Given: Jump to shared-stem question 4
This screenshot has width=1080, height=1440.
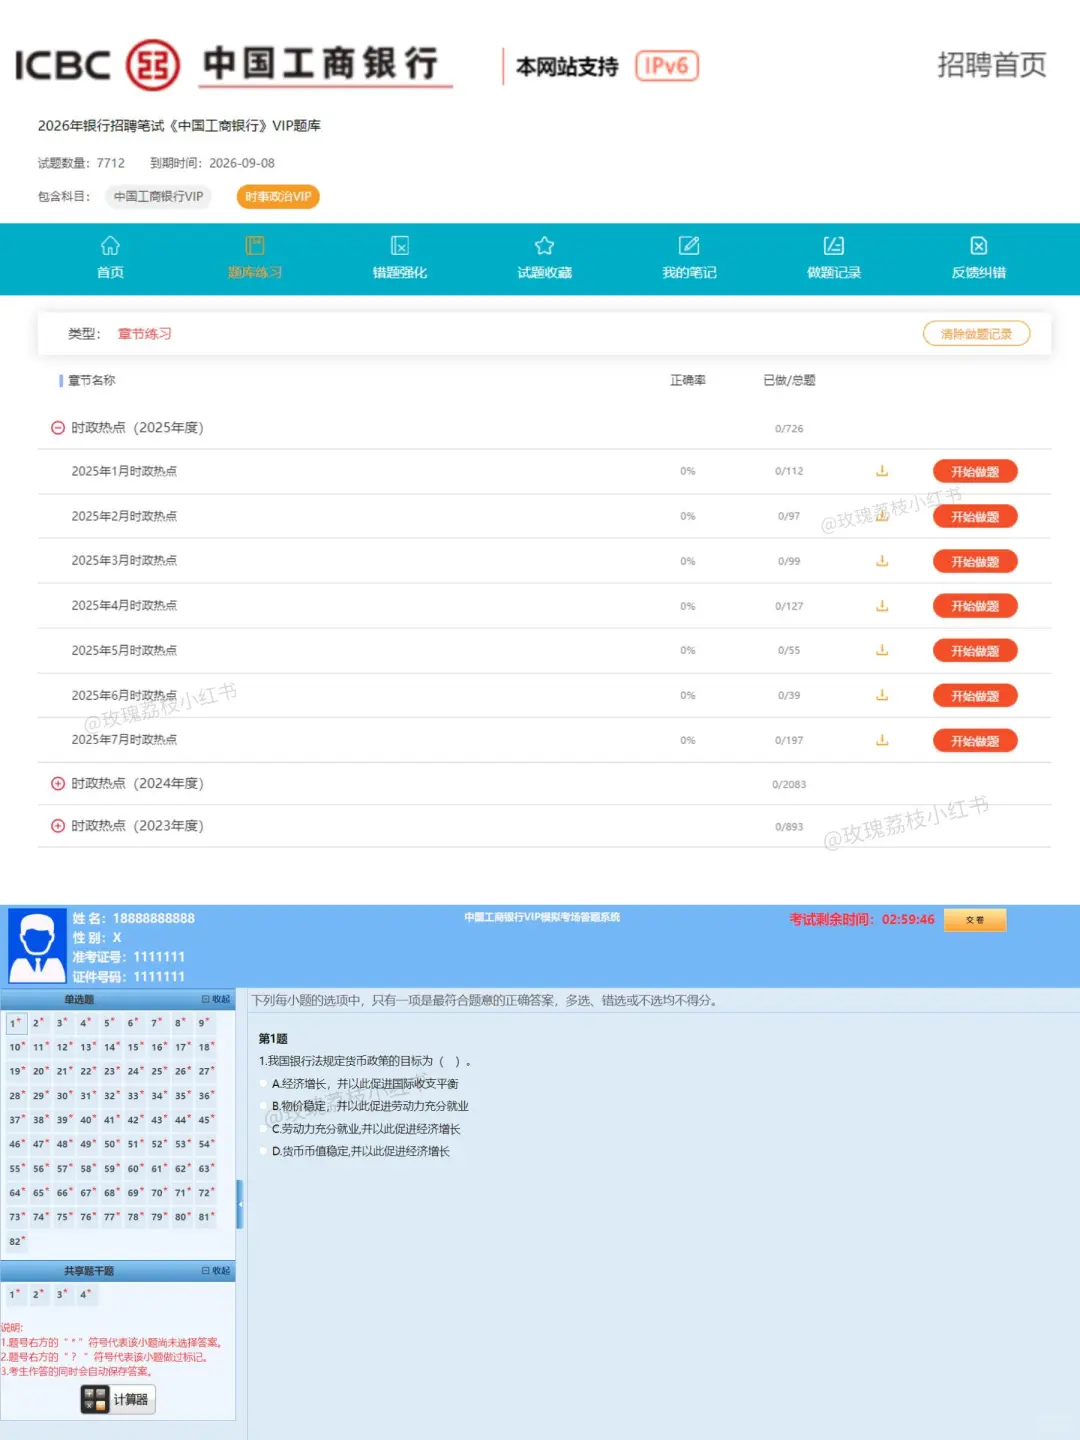Looking at the screenshot, I should pyautogui.click(x=86, y=1294).
